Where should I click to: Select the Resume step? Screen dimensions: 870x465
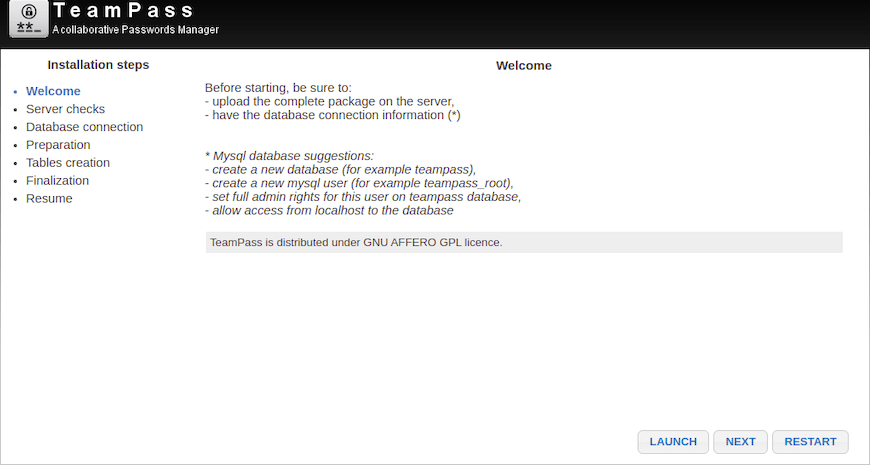(49, 198)
